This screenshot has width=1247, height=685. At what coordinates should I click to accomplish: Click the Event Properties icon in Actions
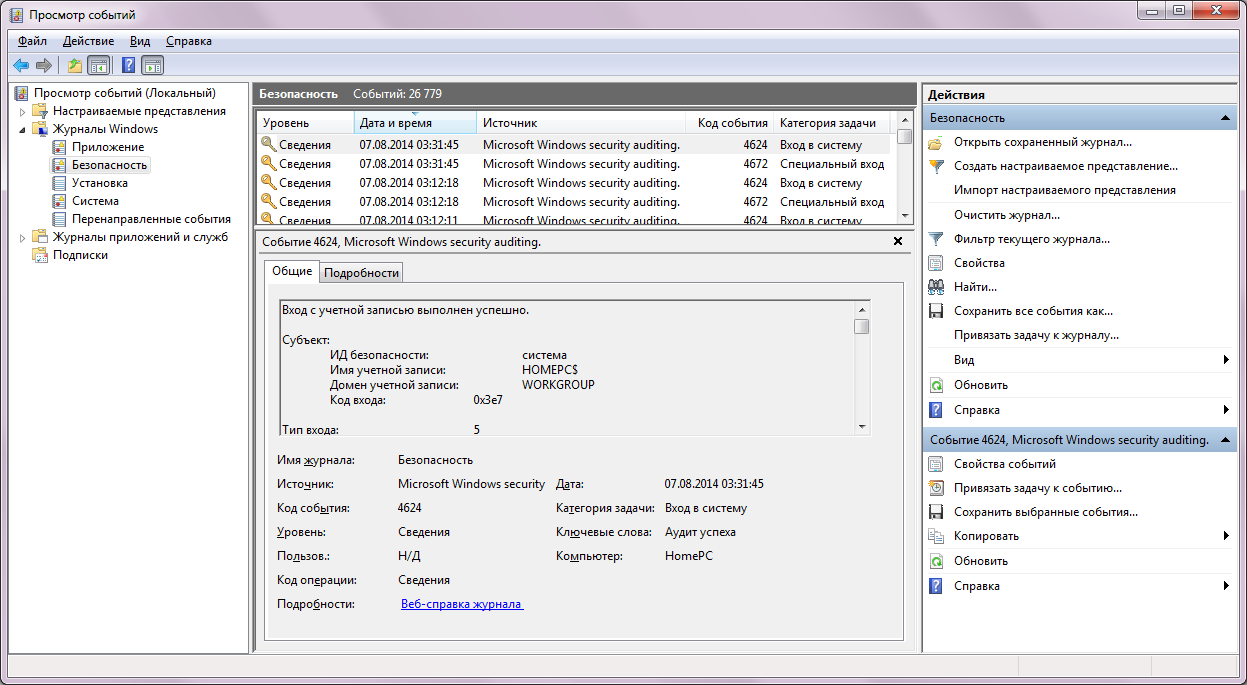tap(936, 464)
